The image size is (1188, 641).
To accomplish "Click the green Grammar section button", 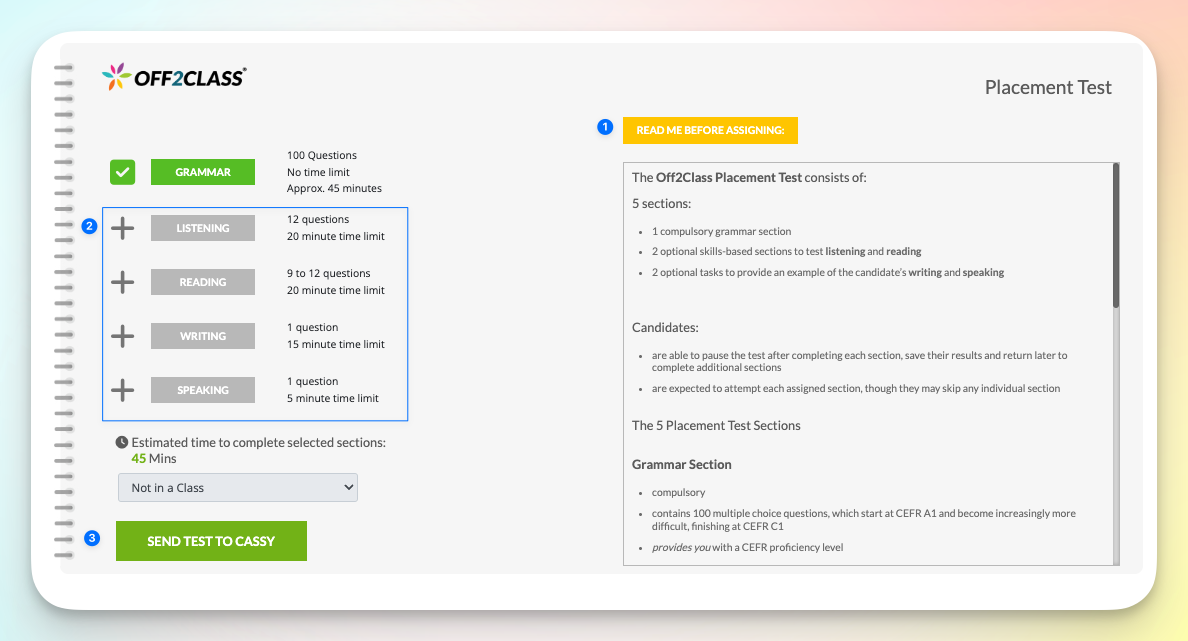I will click(x=203, y=172).
